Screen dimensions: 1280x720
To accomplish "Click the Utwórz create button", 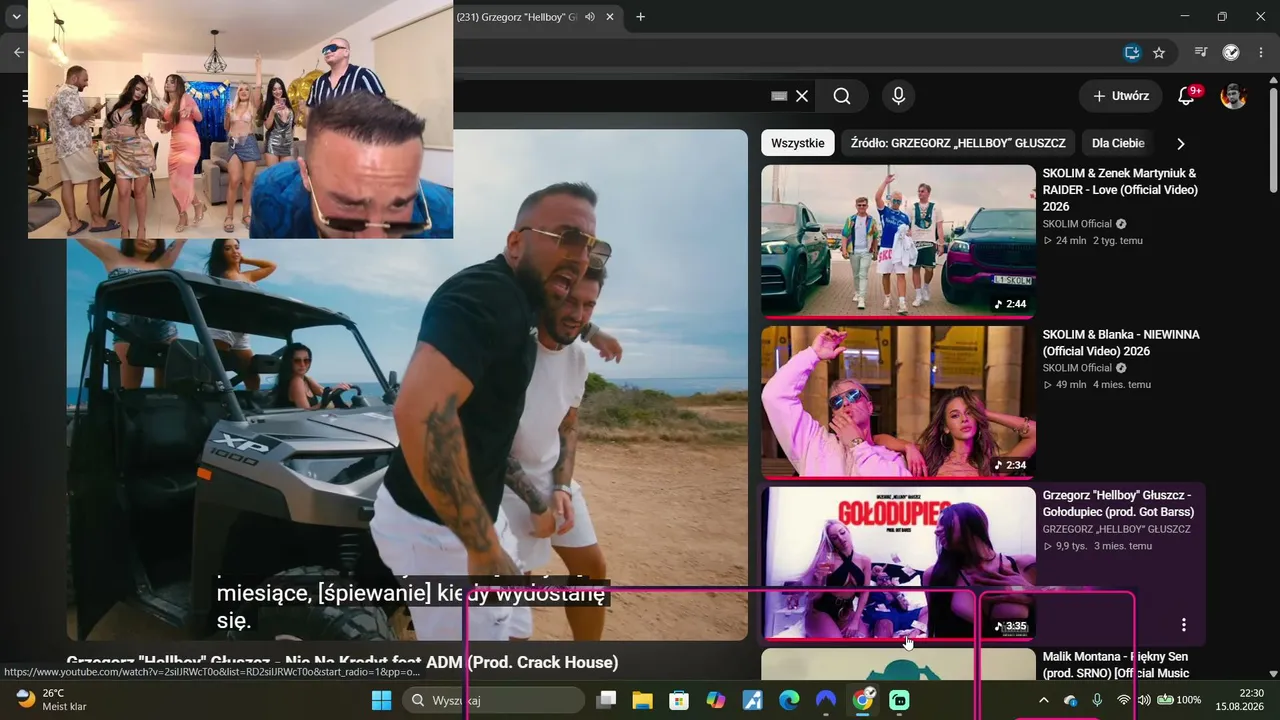I will 1120,96.
